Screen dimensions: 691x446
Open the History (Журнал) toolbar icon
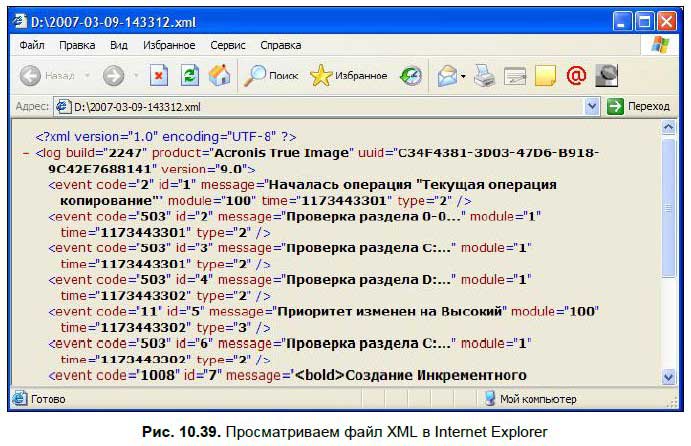click(x=411, y=76)
